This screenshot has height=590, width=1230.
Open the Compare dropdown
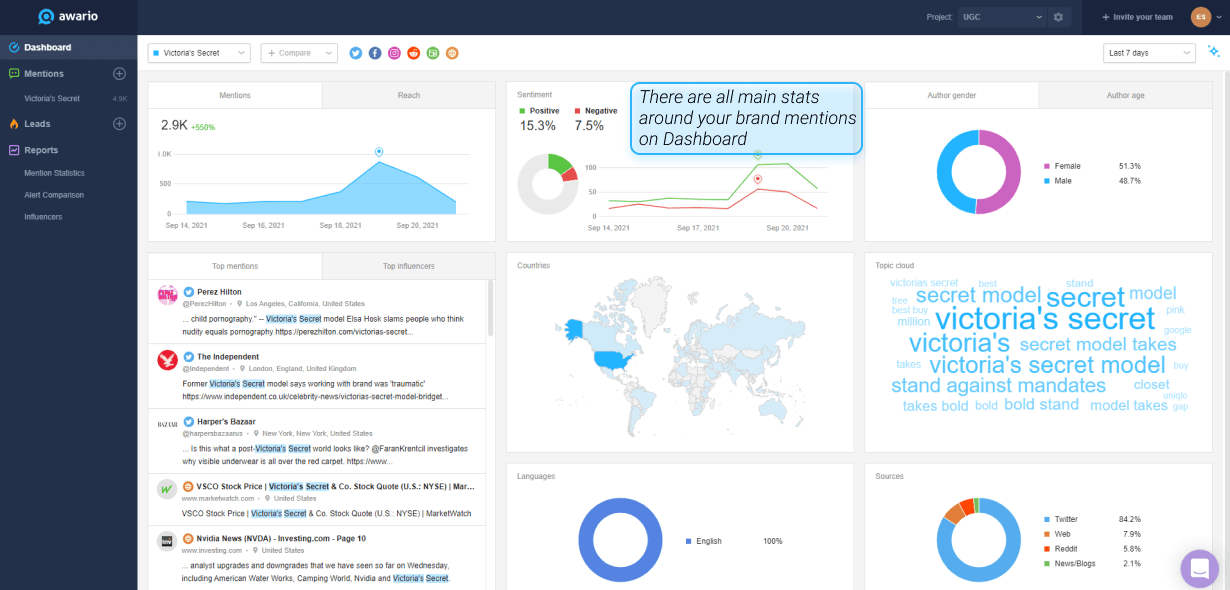(x=299, y=53)
